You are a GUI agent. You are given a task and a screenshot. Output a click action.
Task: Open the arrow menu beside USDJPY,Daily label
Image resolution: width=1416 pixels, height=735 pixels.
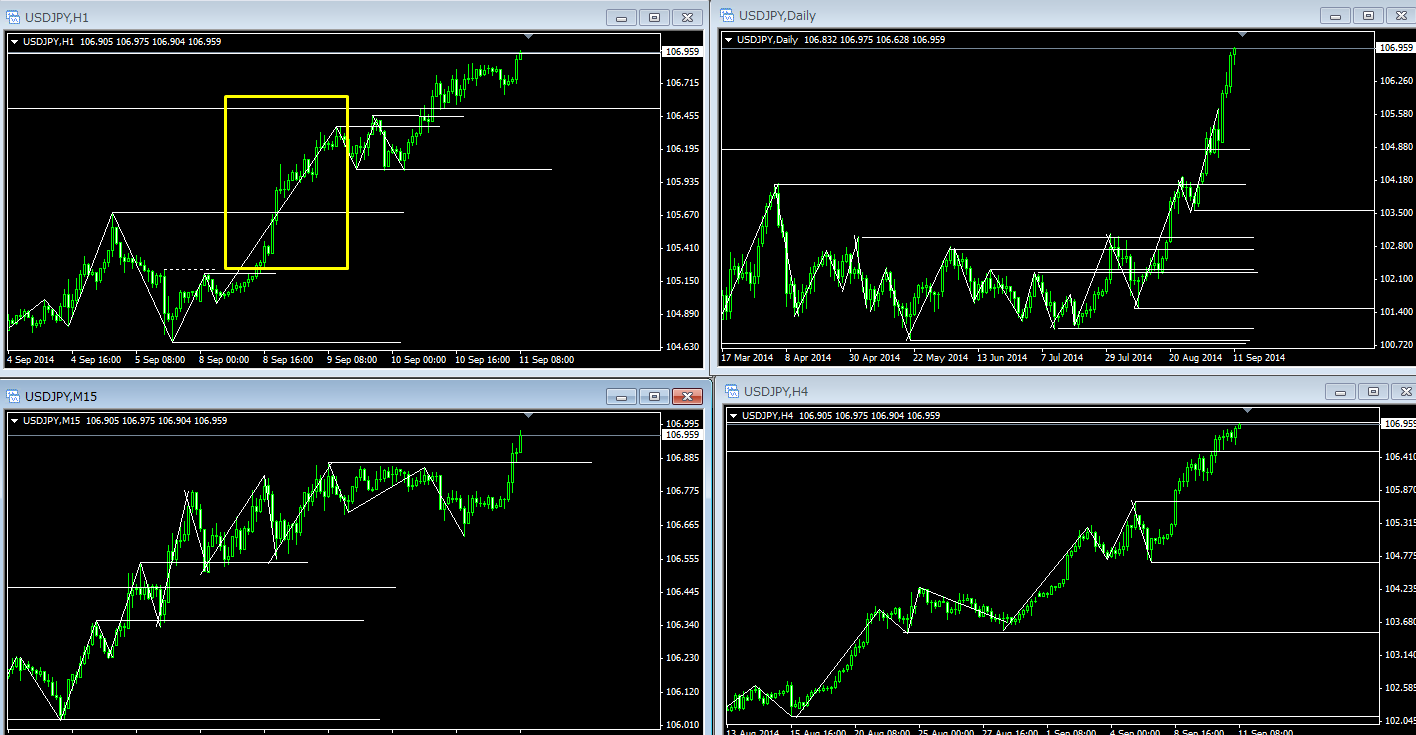[x=728, y=40]
